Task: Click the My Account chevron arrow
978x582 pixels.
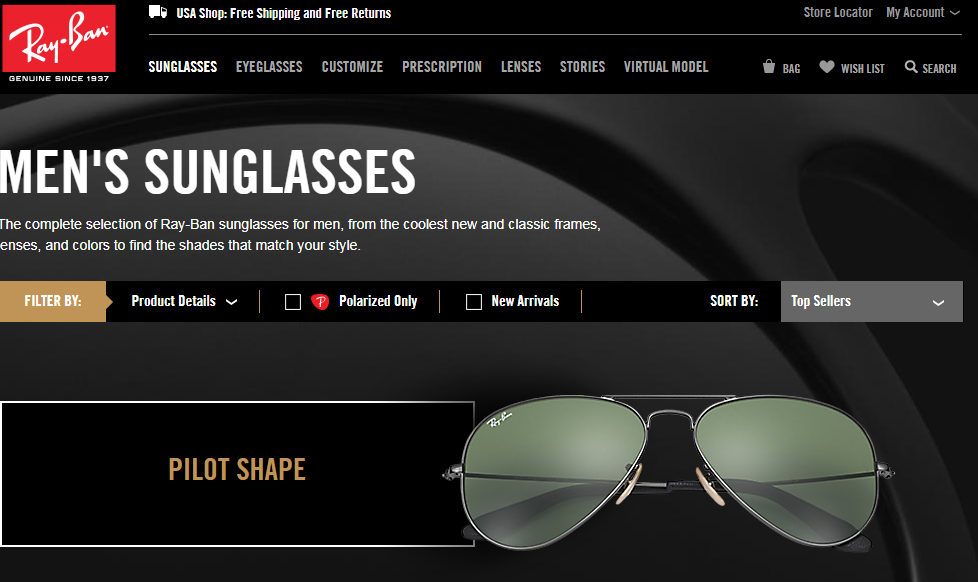Action: click(x=955, y=12)
